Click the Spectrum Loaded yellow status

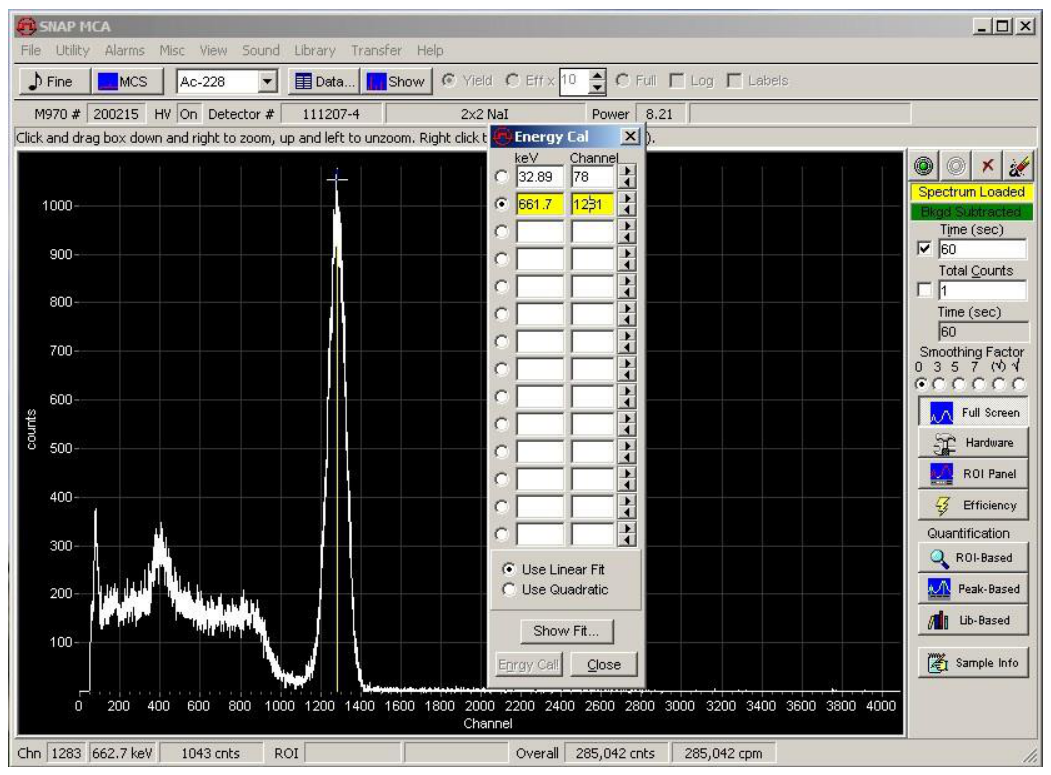pos(971,192)
